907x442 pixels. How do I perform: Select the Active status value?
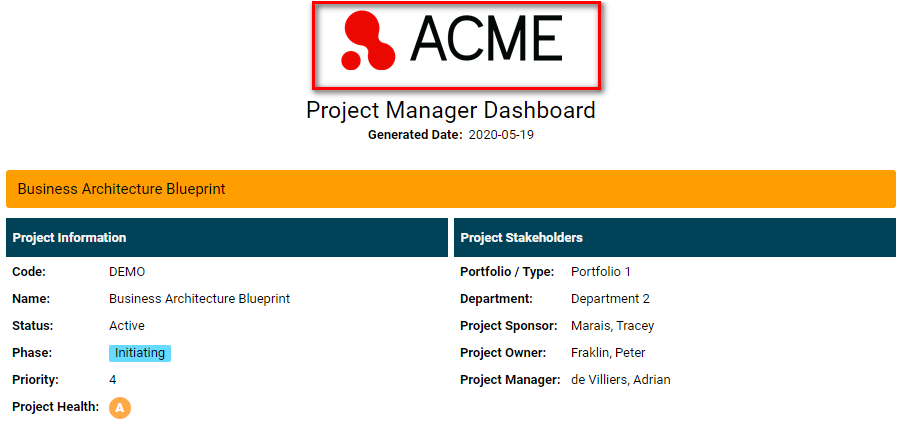point(127,326)
